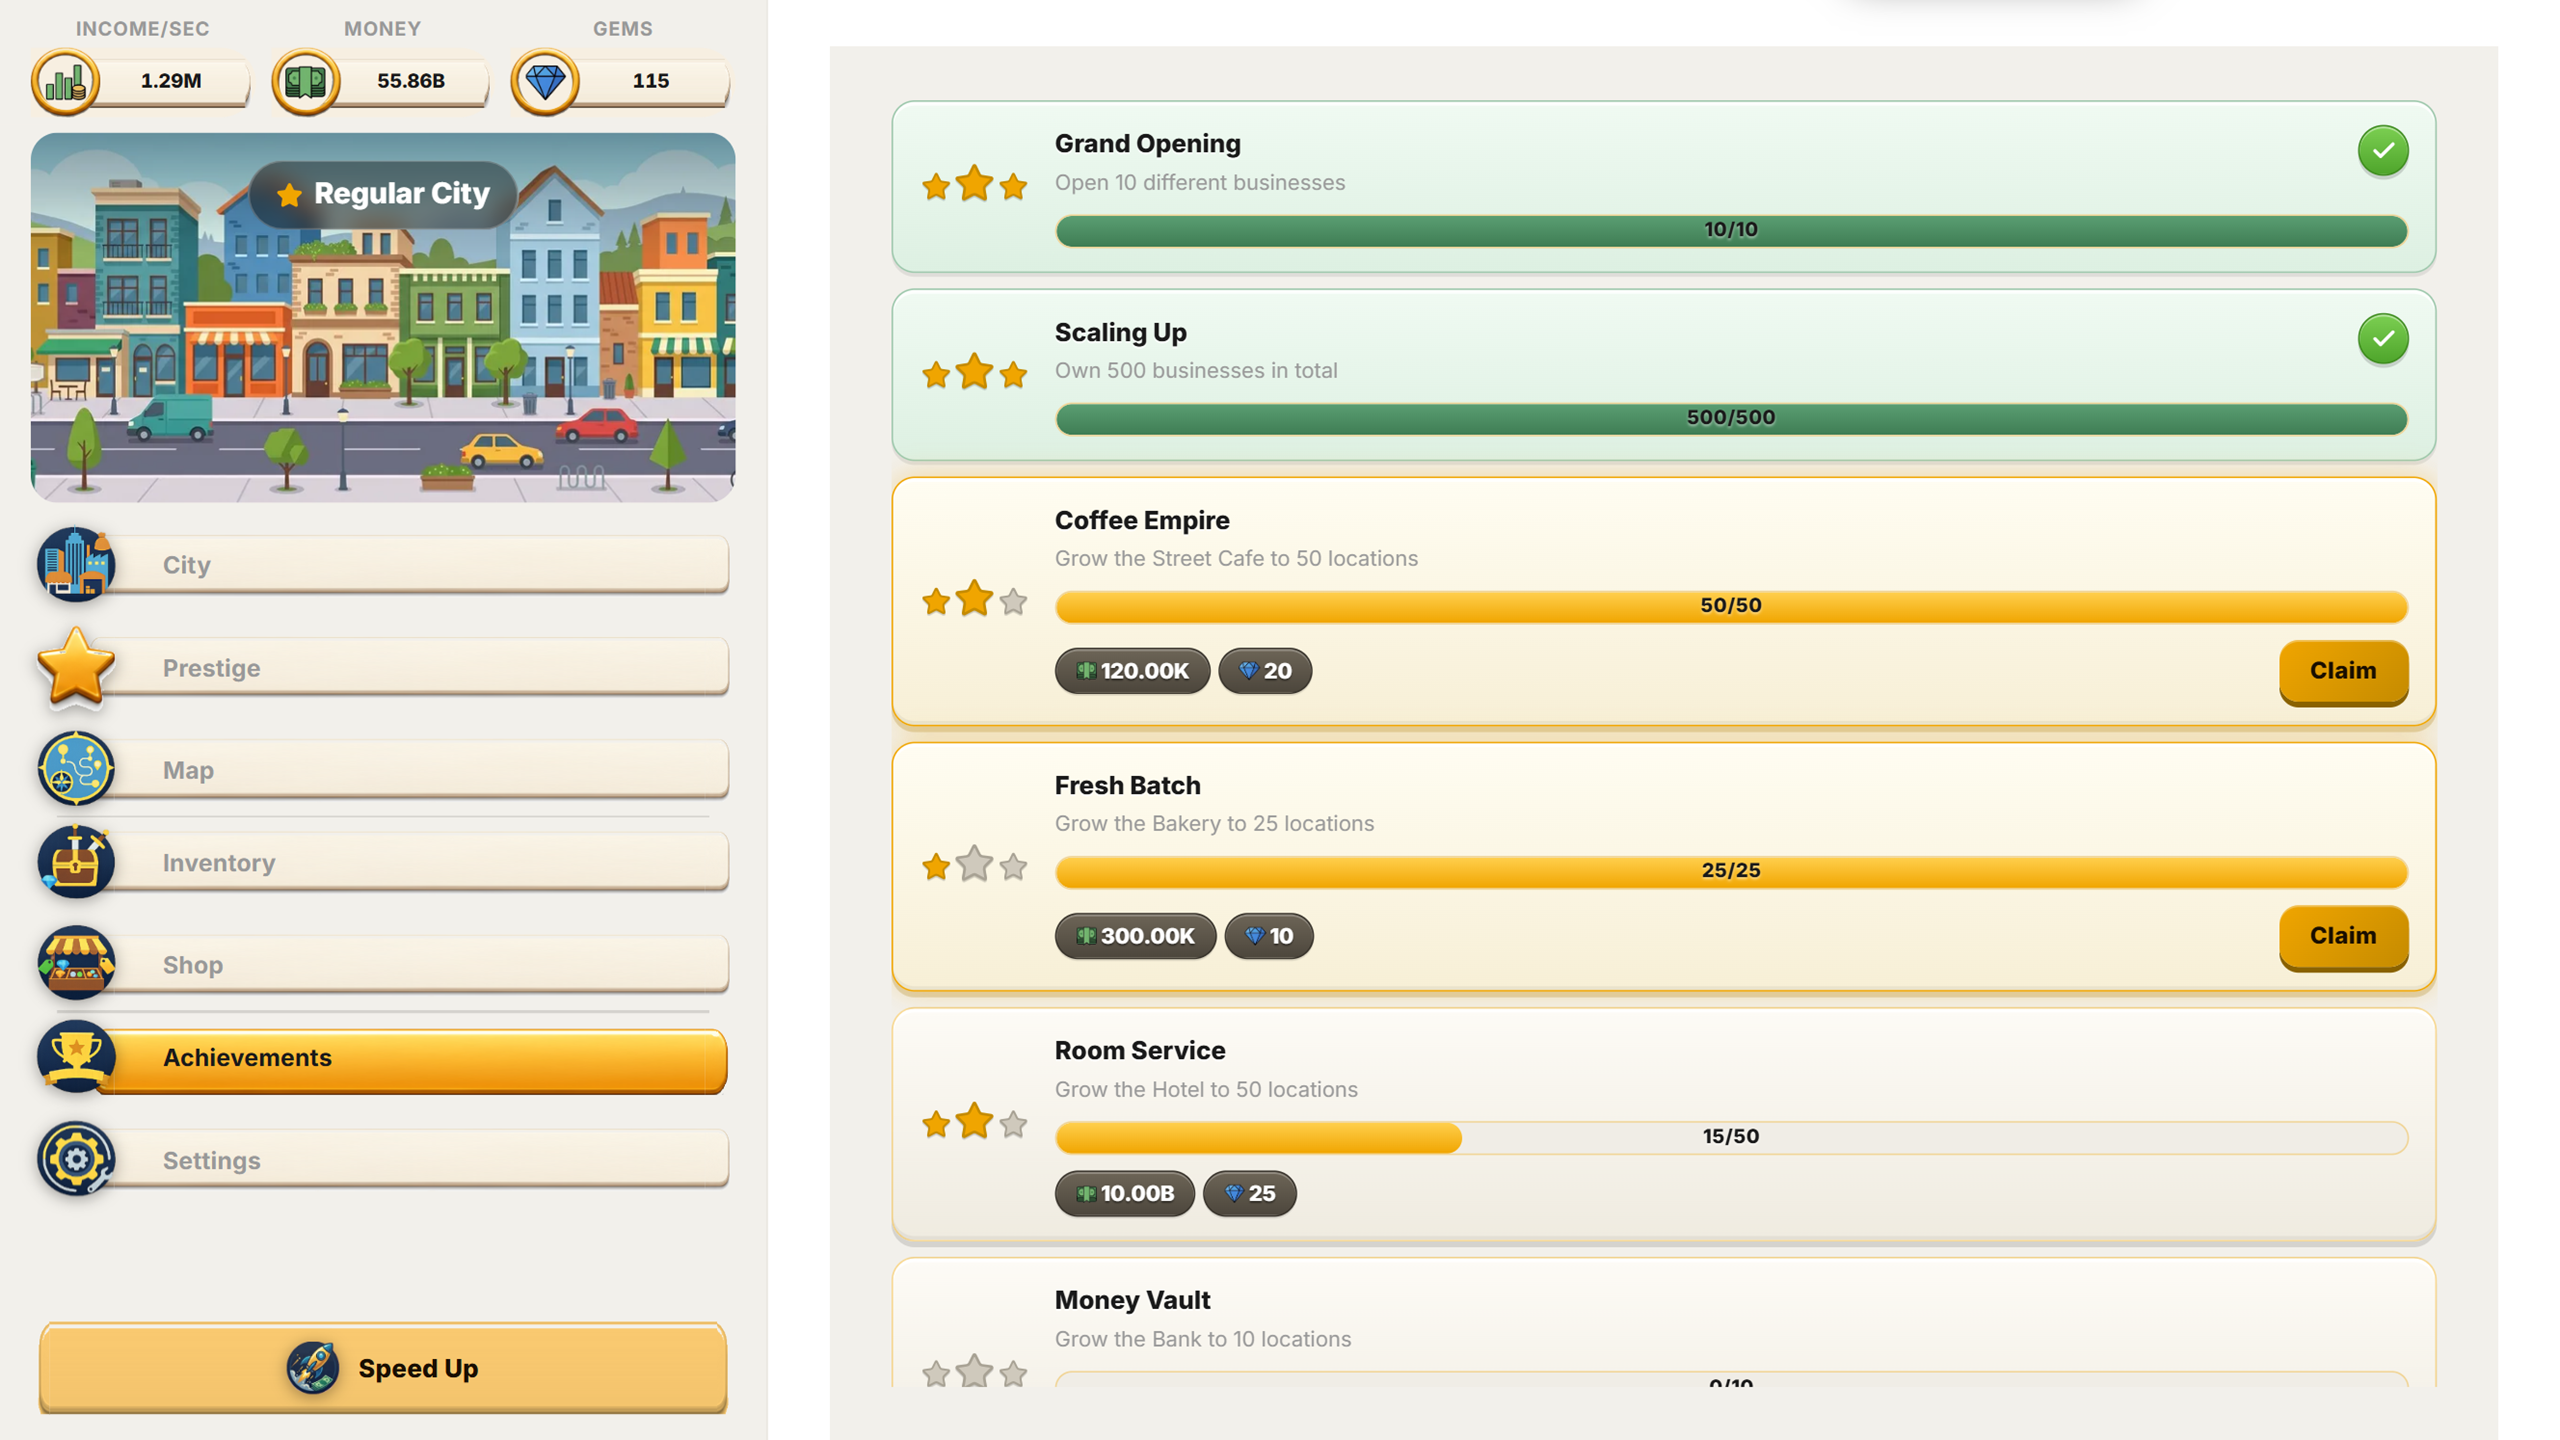The height and width of the screenshot is (1440, 2560).
Task: Click the 20 gems reward pill
Action: (1265, 671)
